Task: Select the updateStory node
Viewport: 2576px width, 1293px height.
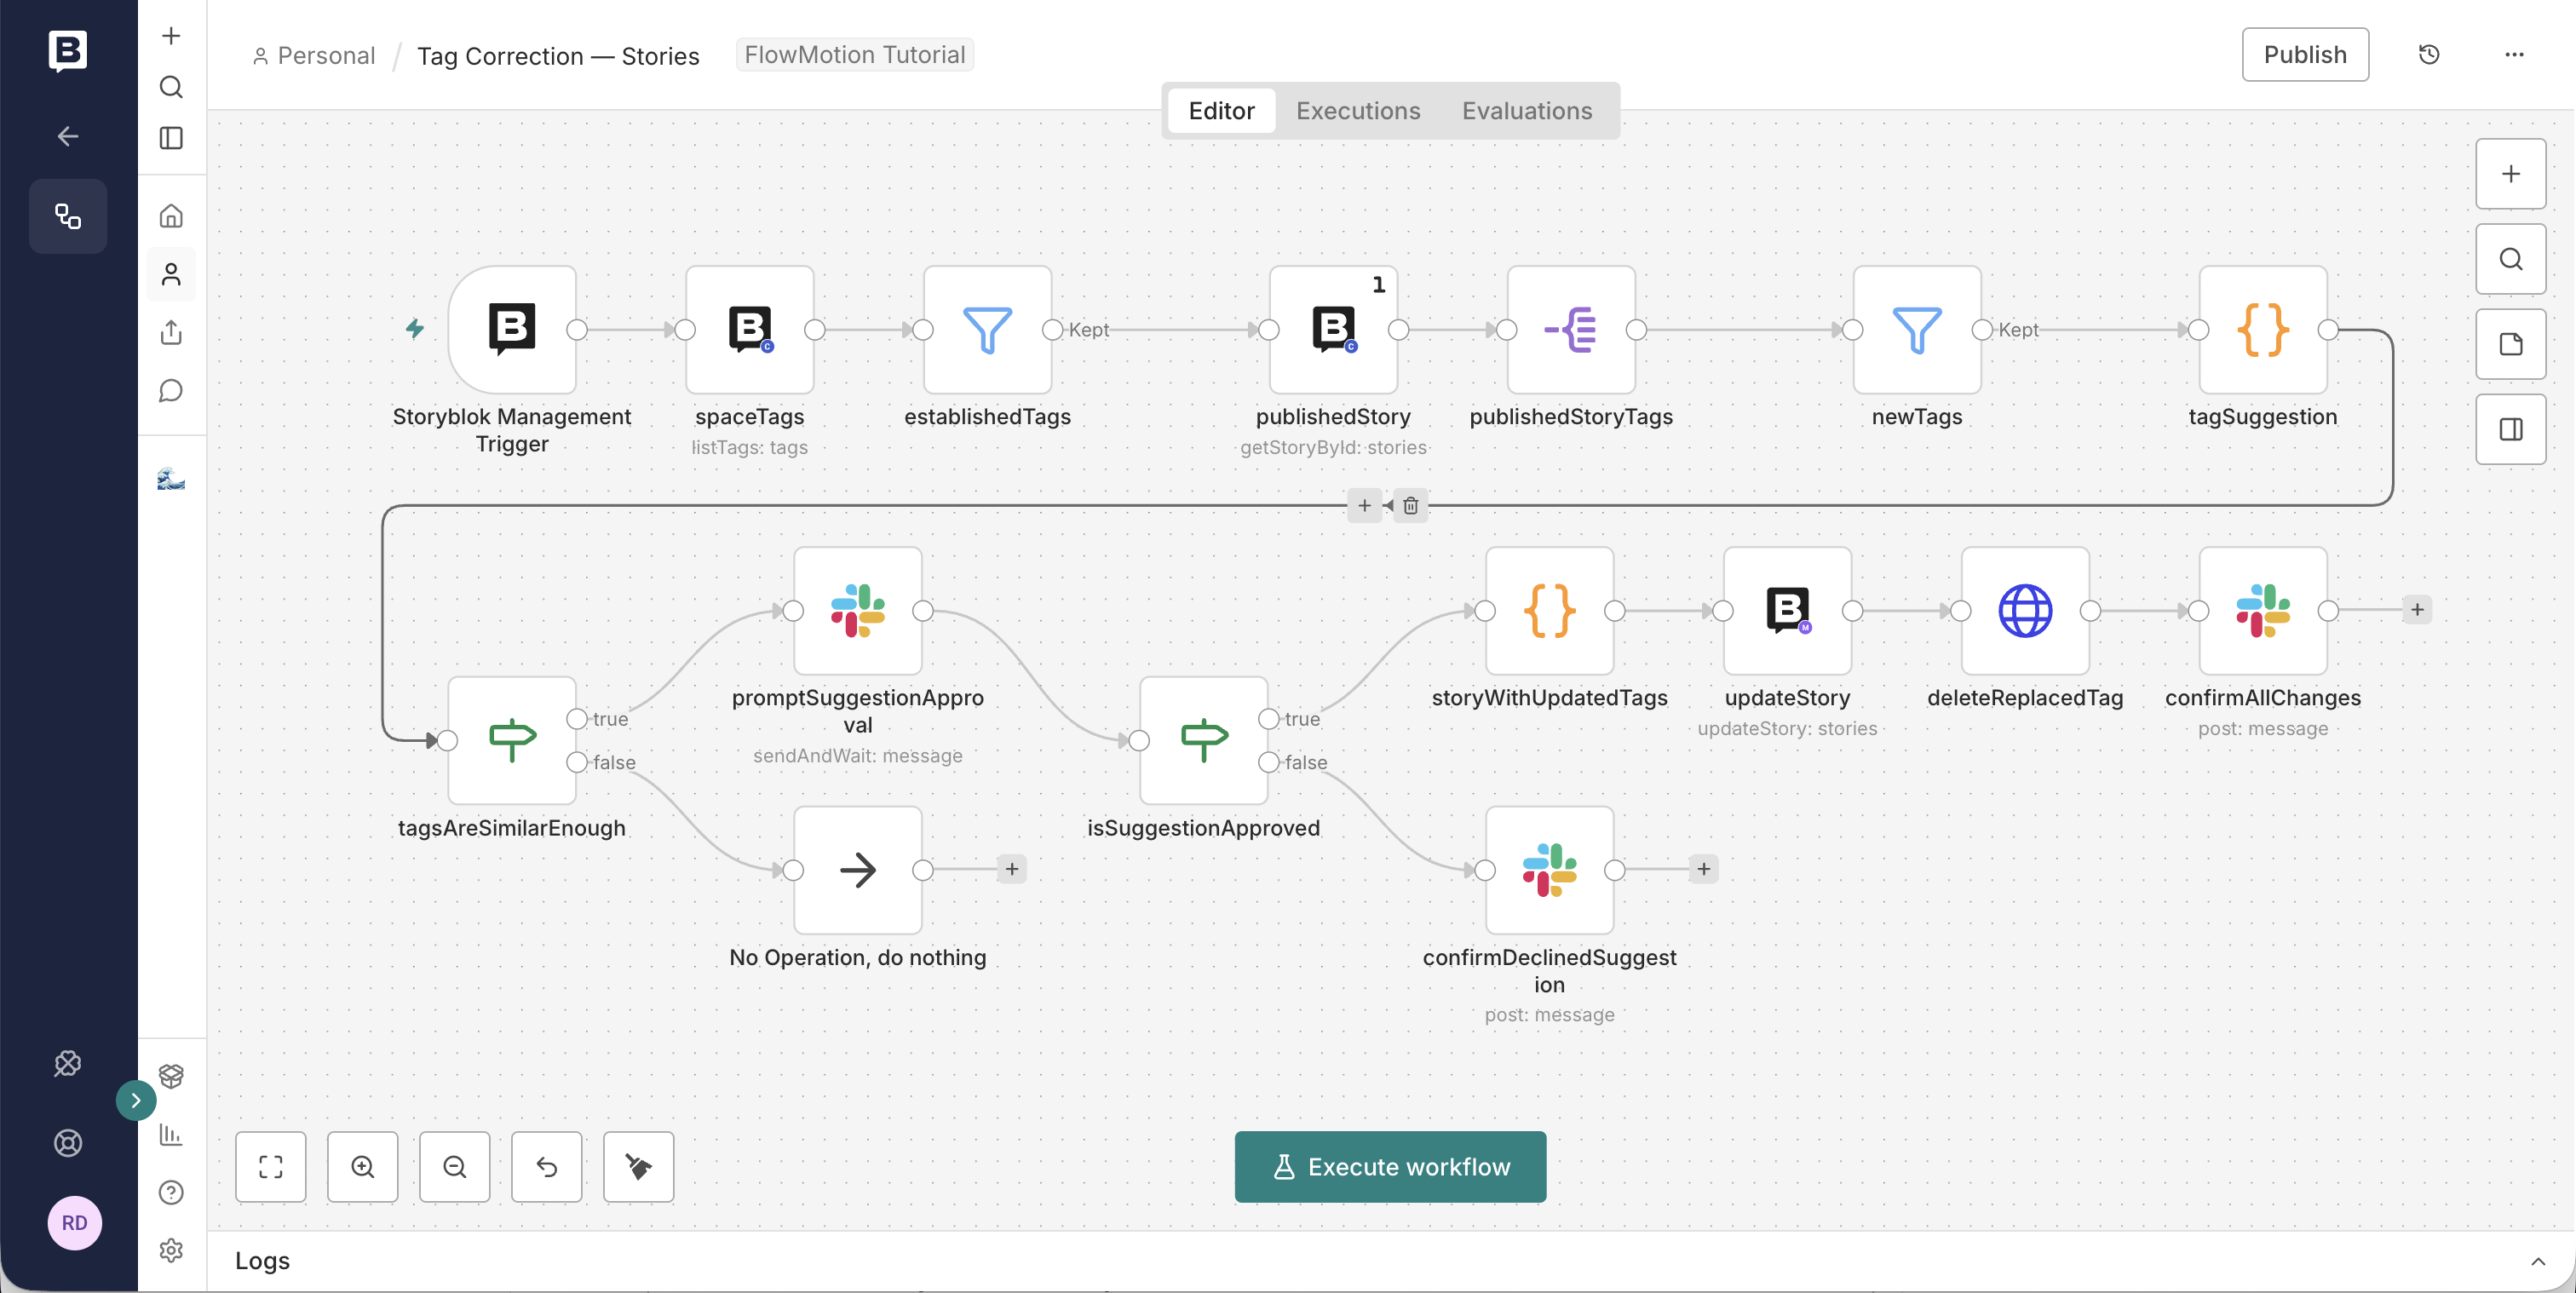Action: click(x=1787, y=610)
